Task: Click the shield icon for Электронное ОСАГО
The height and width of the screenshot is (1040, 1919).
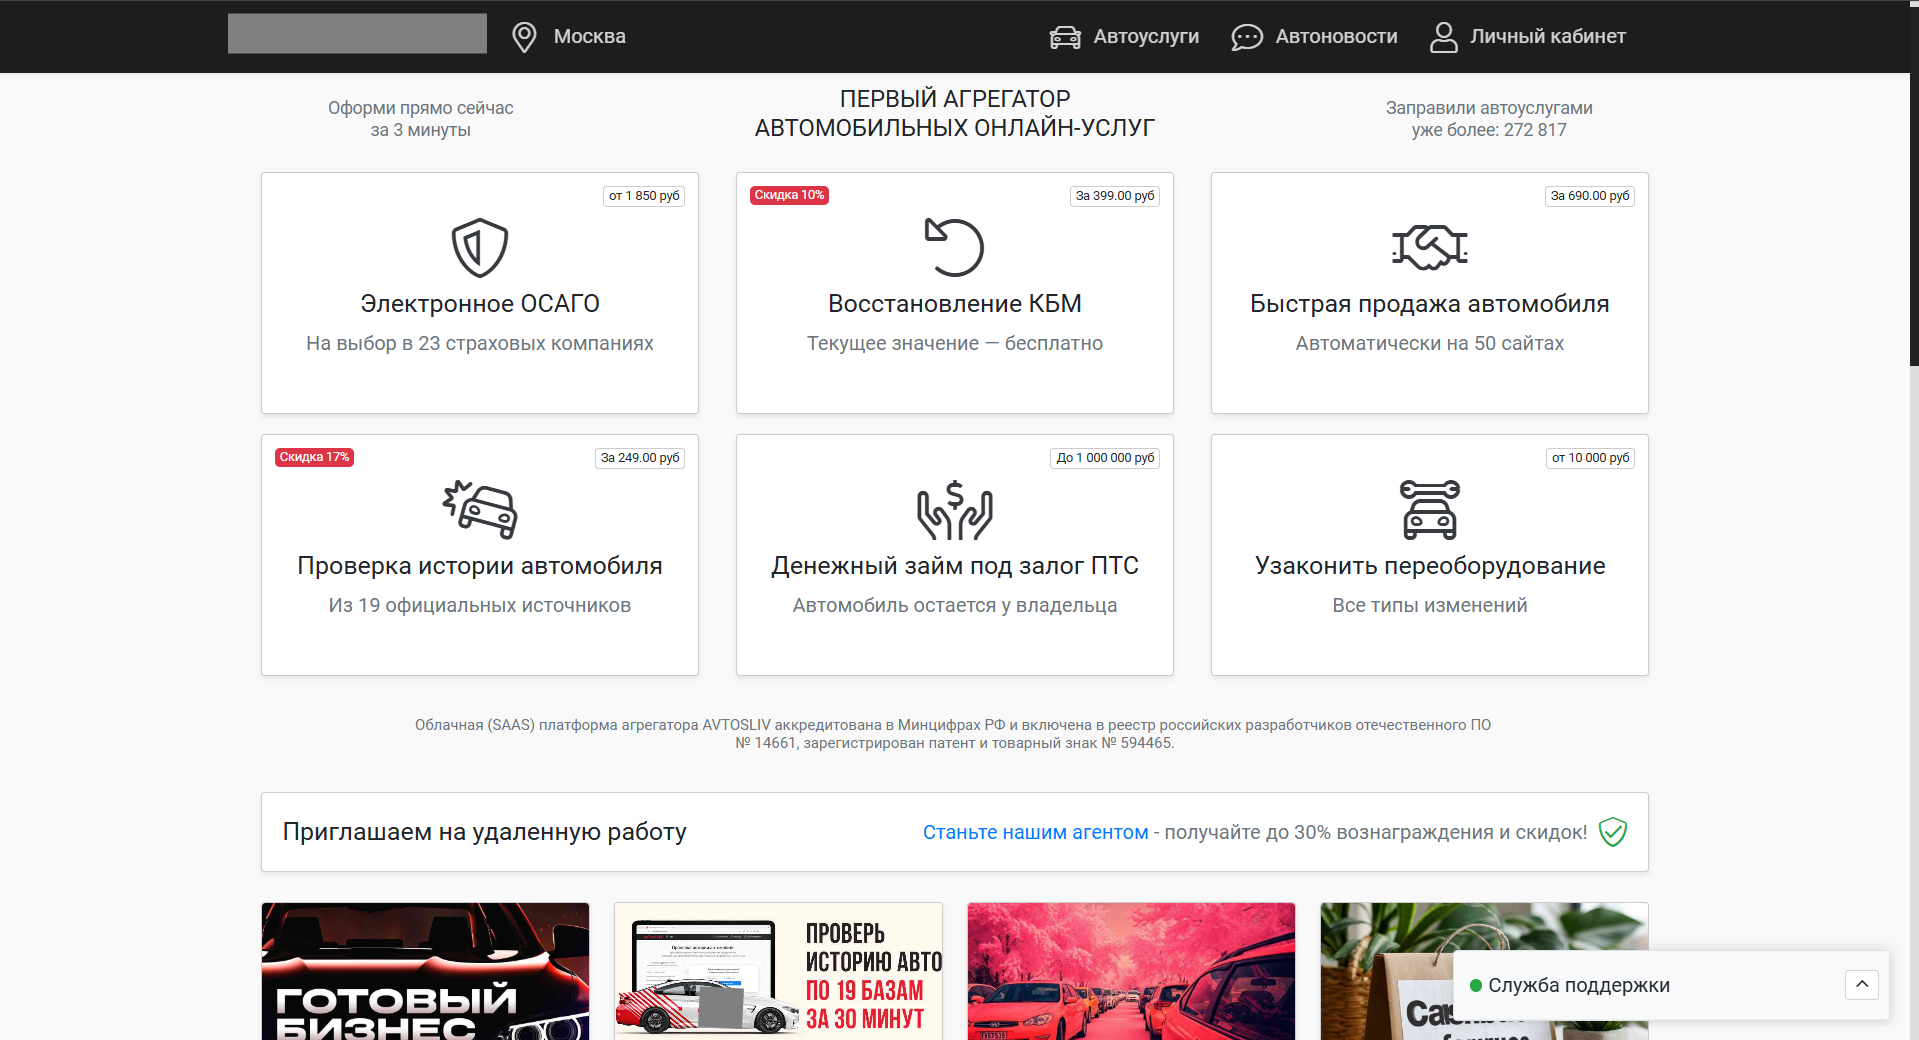Action: click(x=480, y=247)
